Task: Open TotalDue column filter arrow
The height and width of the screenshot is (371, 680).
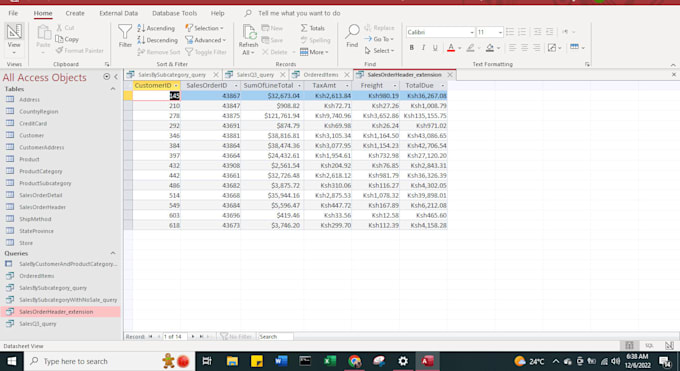Action: [442, 86]
